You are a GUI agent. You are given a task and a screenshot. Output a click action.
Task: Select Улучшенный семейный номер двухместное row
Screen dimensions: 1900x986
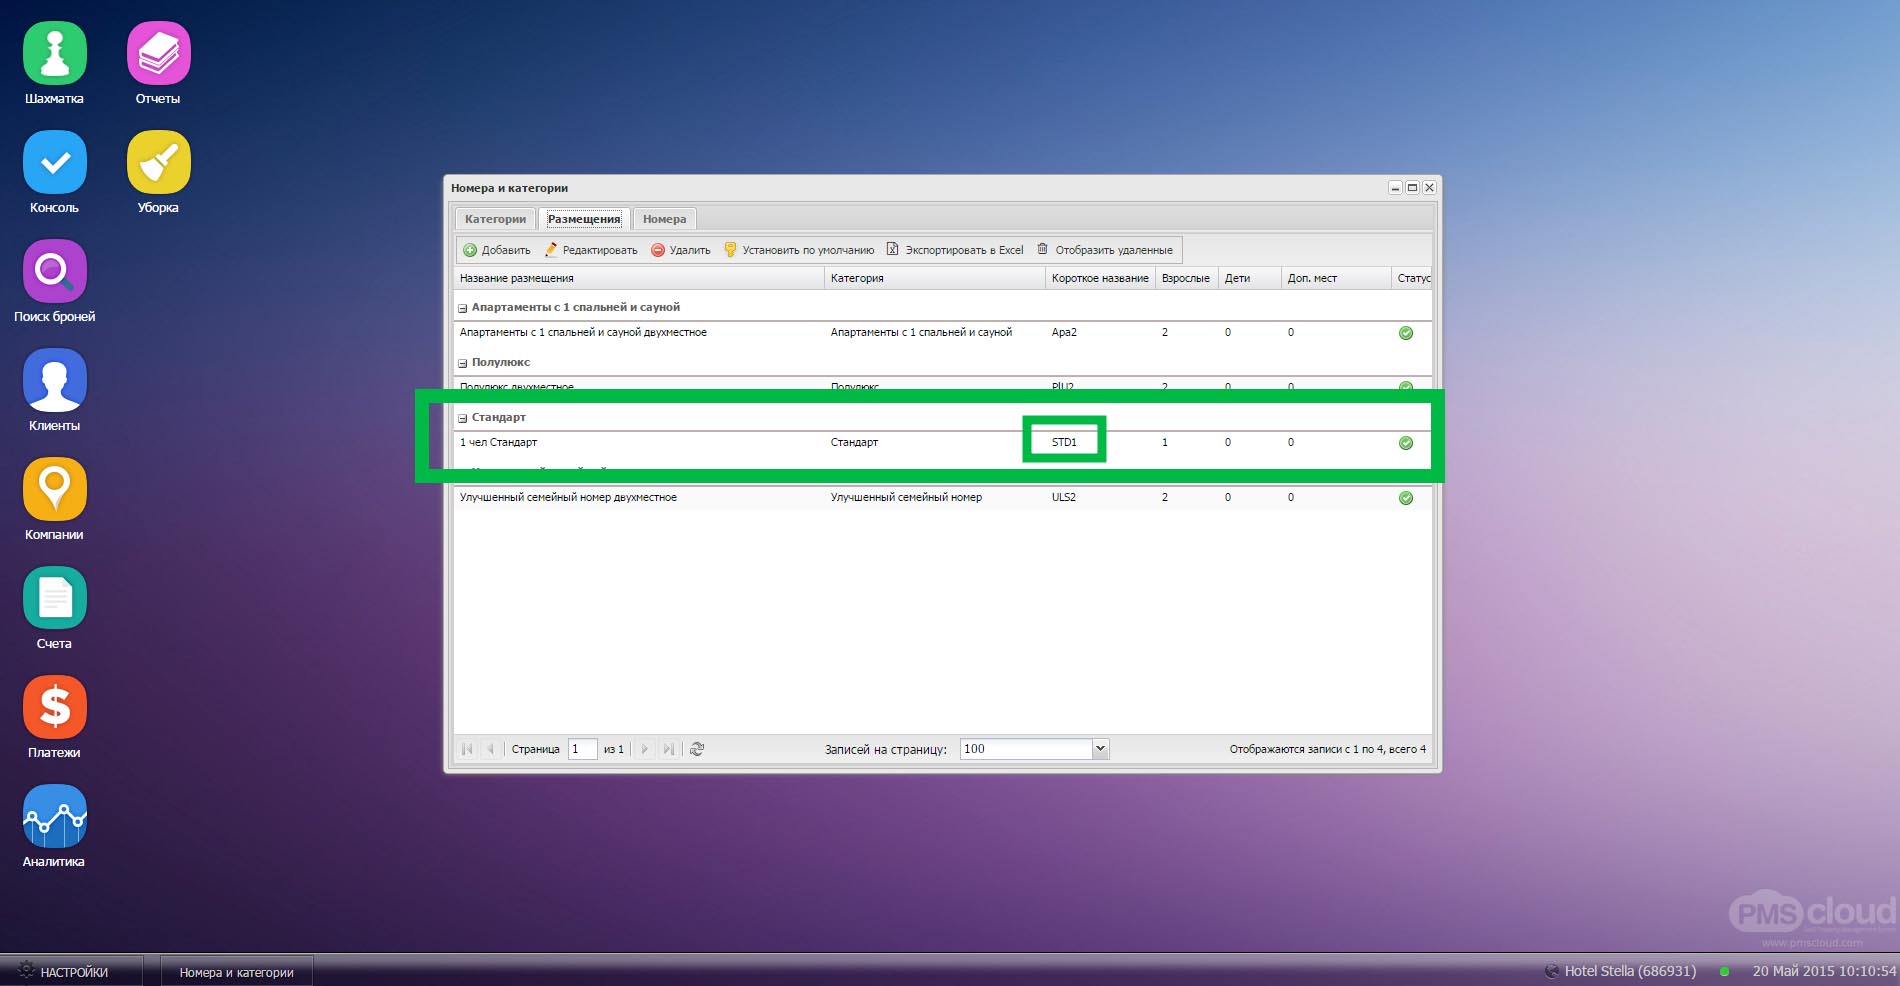pos(943,497)
